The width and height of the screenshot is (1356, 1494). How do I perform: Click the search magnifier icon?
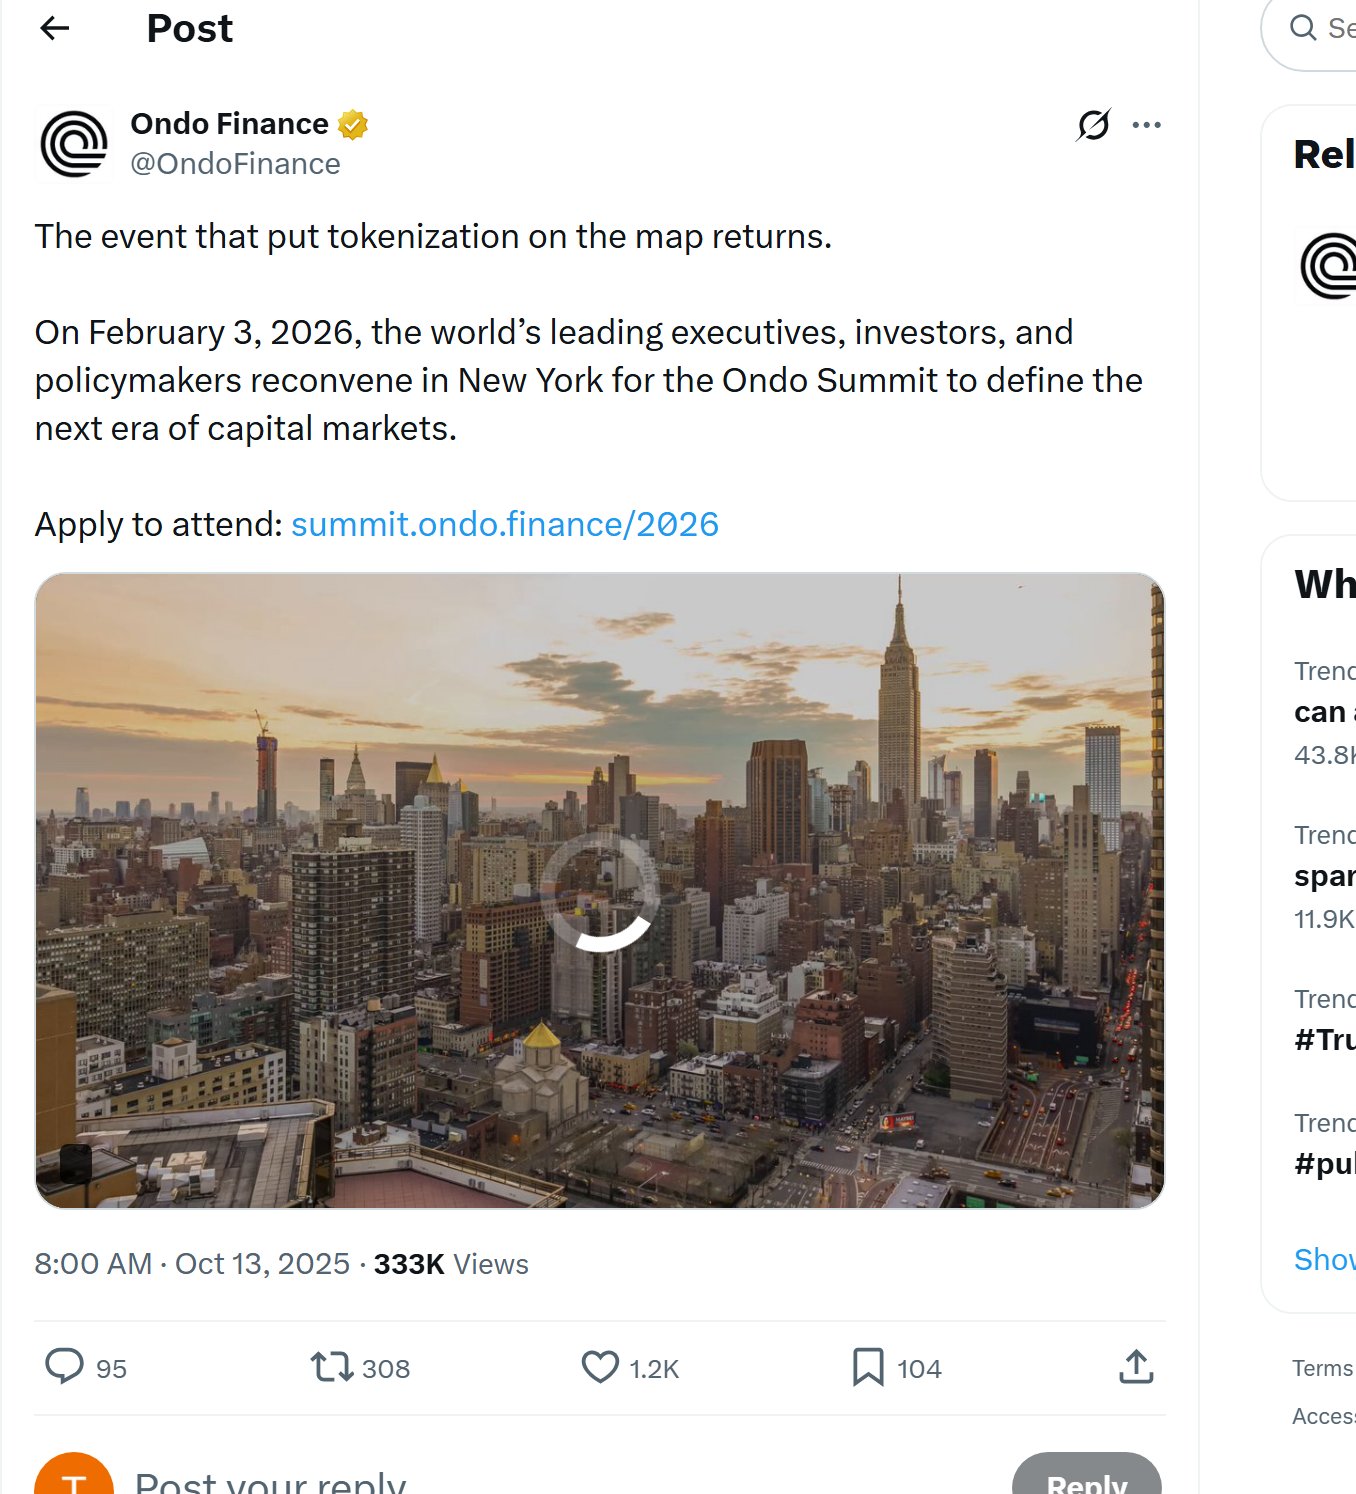click(1305, 28)
